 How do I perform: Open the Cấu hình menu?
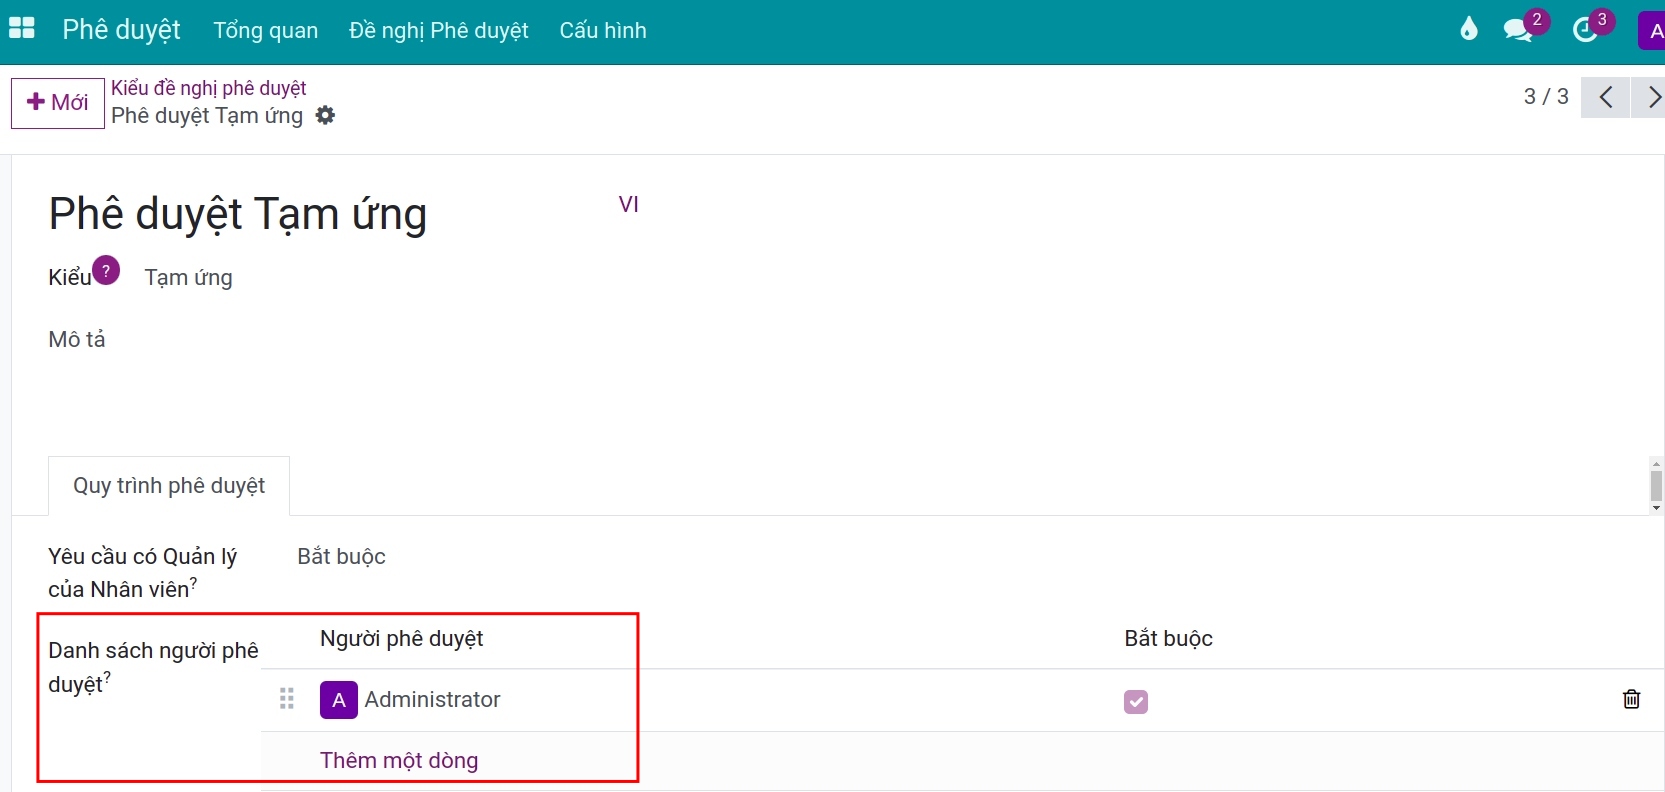point(603,30)
